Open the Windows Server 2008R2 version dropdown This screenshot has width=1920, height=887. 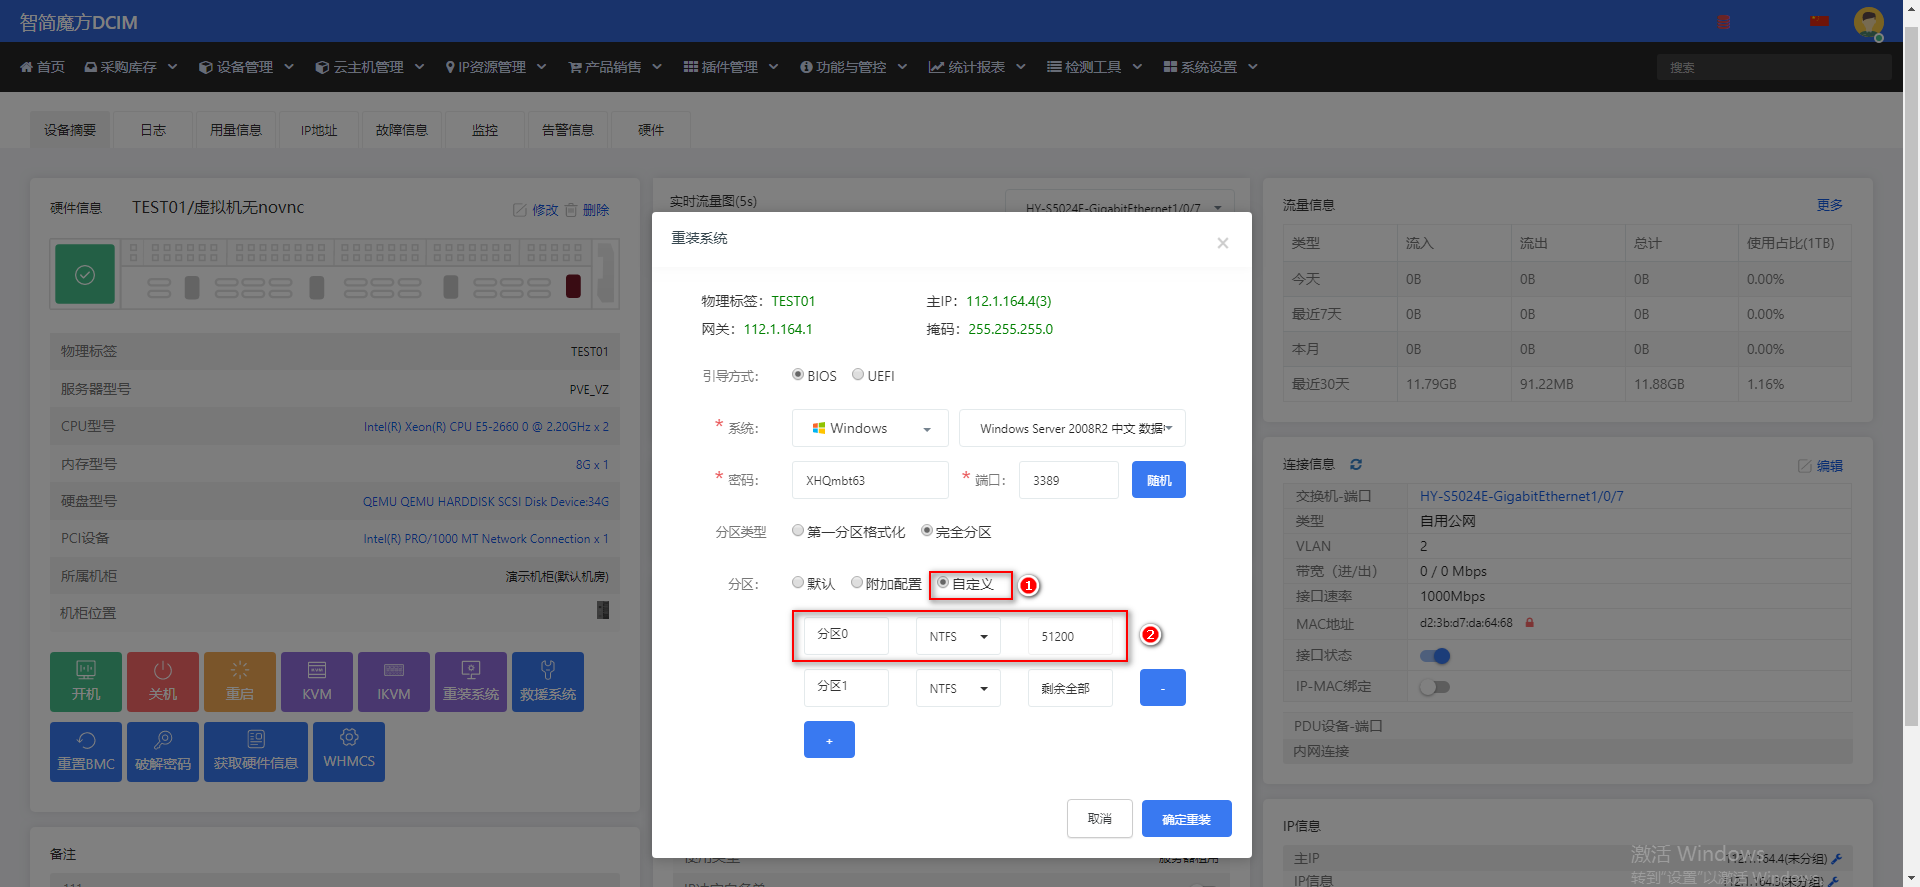coord(1072,428)
